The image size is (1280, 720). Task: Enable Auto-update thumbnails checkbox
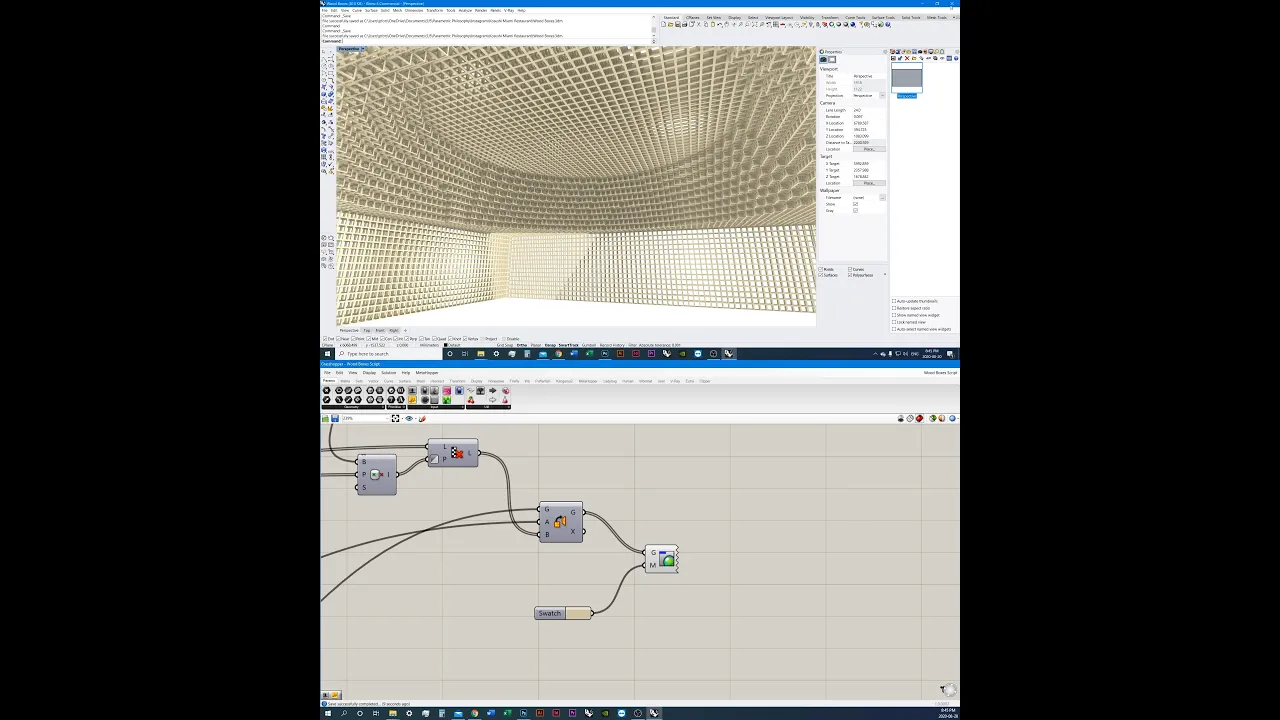point(894,301)
